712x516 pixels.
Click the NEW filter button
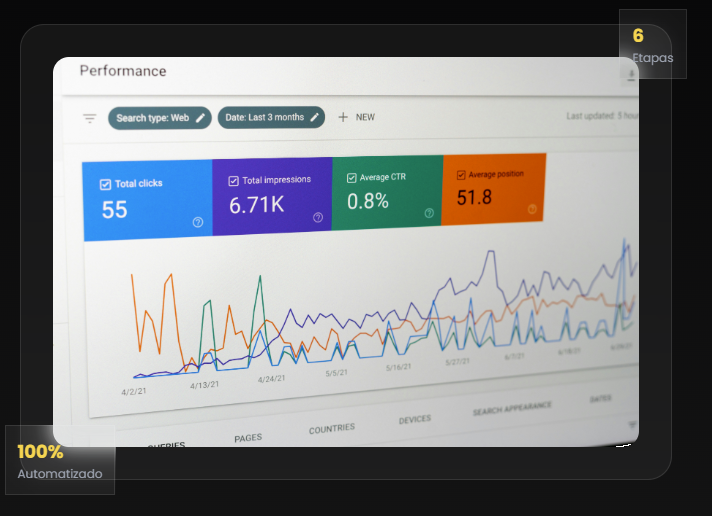pyautogui.click(x=356, y=117)
